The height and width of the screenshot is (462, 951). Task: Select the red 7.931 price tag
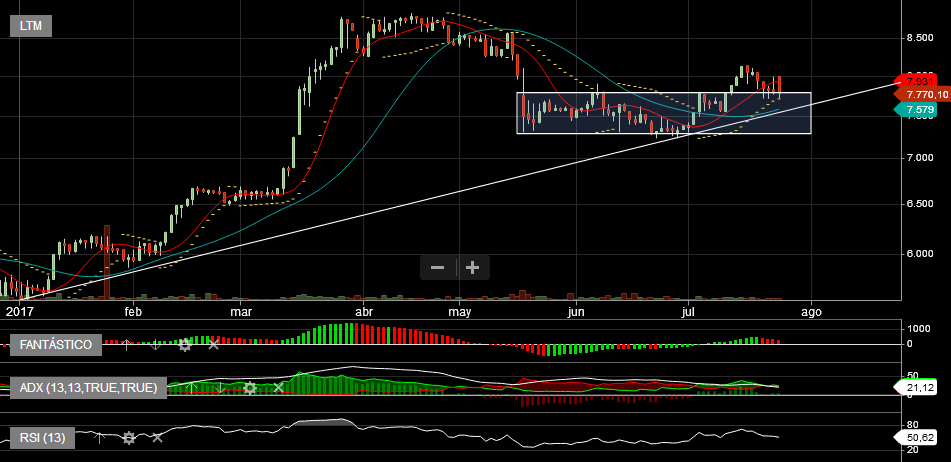pyautogui.click(x=916, y=81)
